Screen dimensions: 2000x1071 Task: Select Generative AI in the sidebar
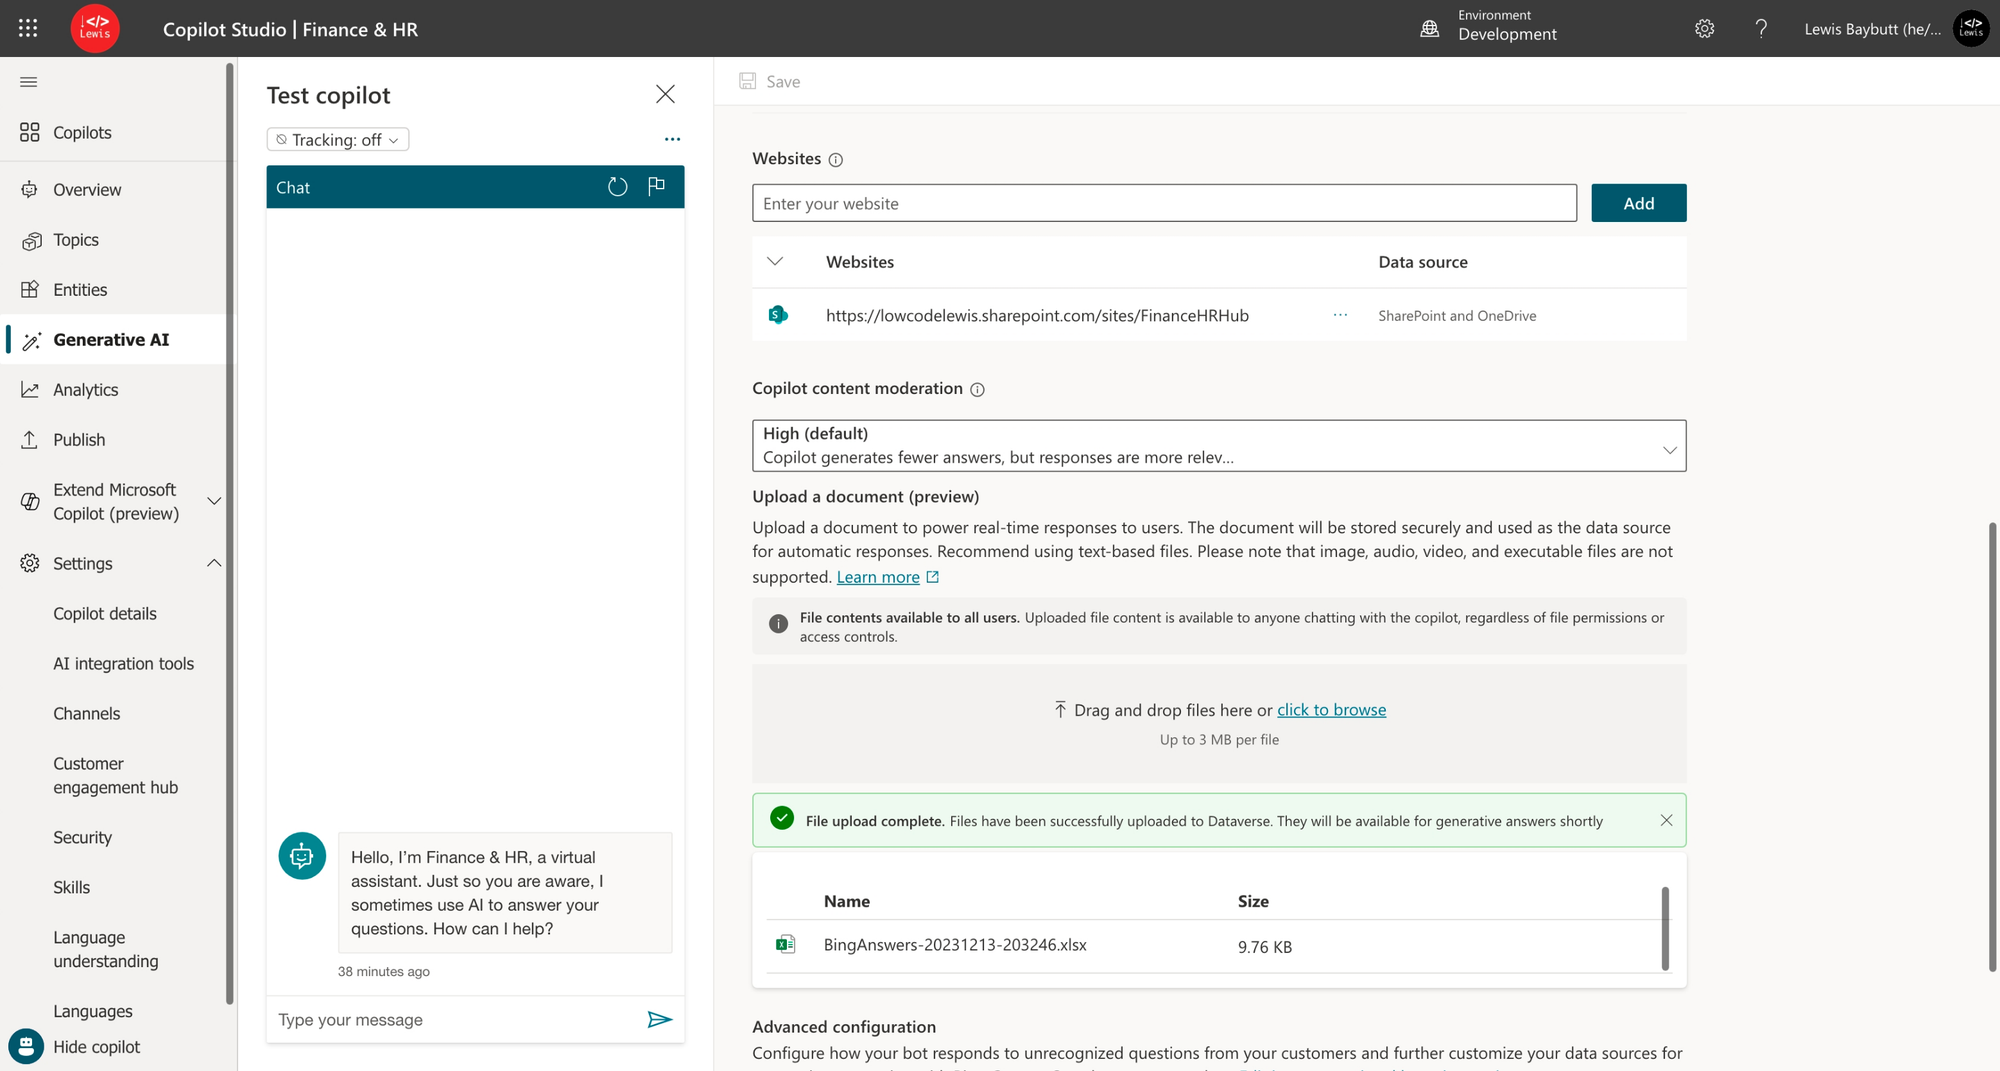[114, 339]
